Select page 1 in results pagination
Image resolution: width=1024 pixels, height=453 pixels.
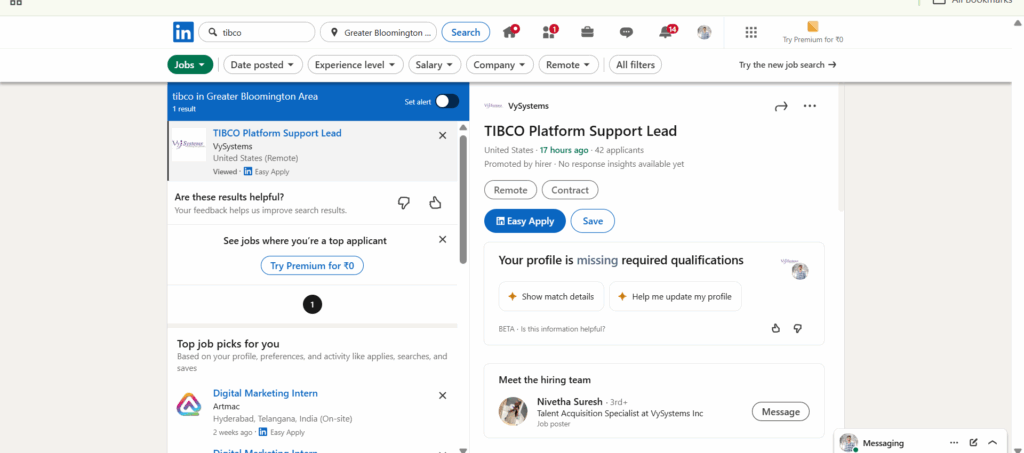tap(312, 304)
